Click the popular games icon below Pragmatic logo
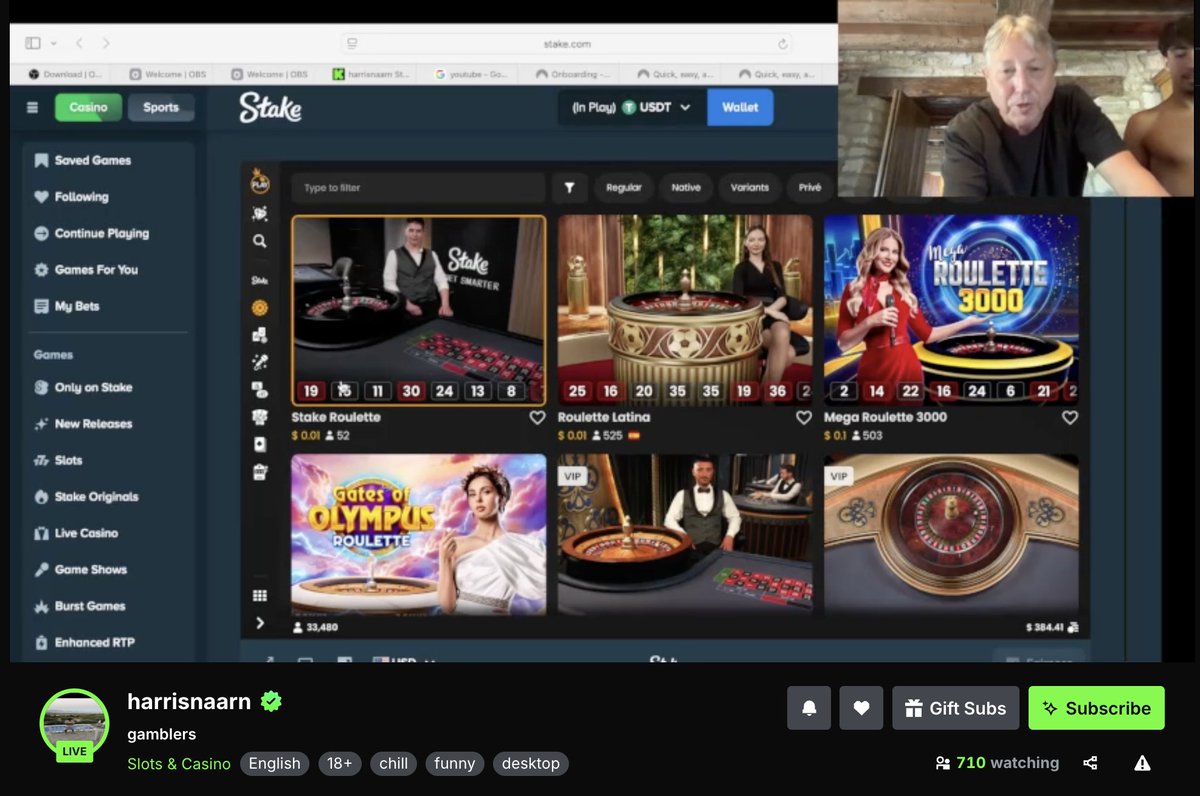 point(260,213)
